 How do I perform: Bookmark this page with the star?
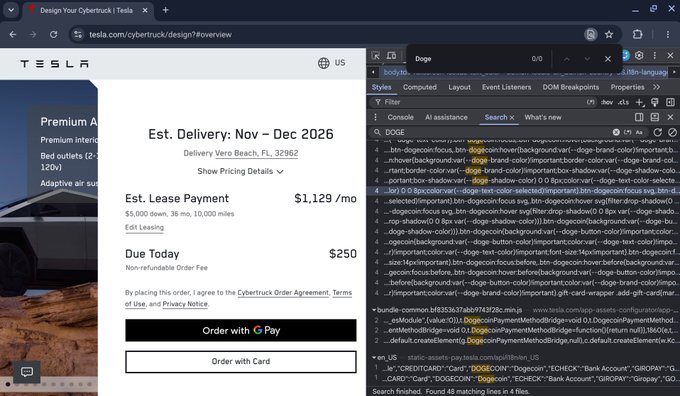608,35
